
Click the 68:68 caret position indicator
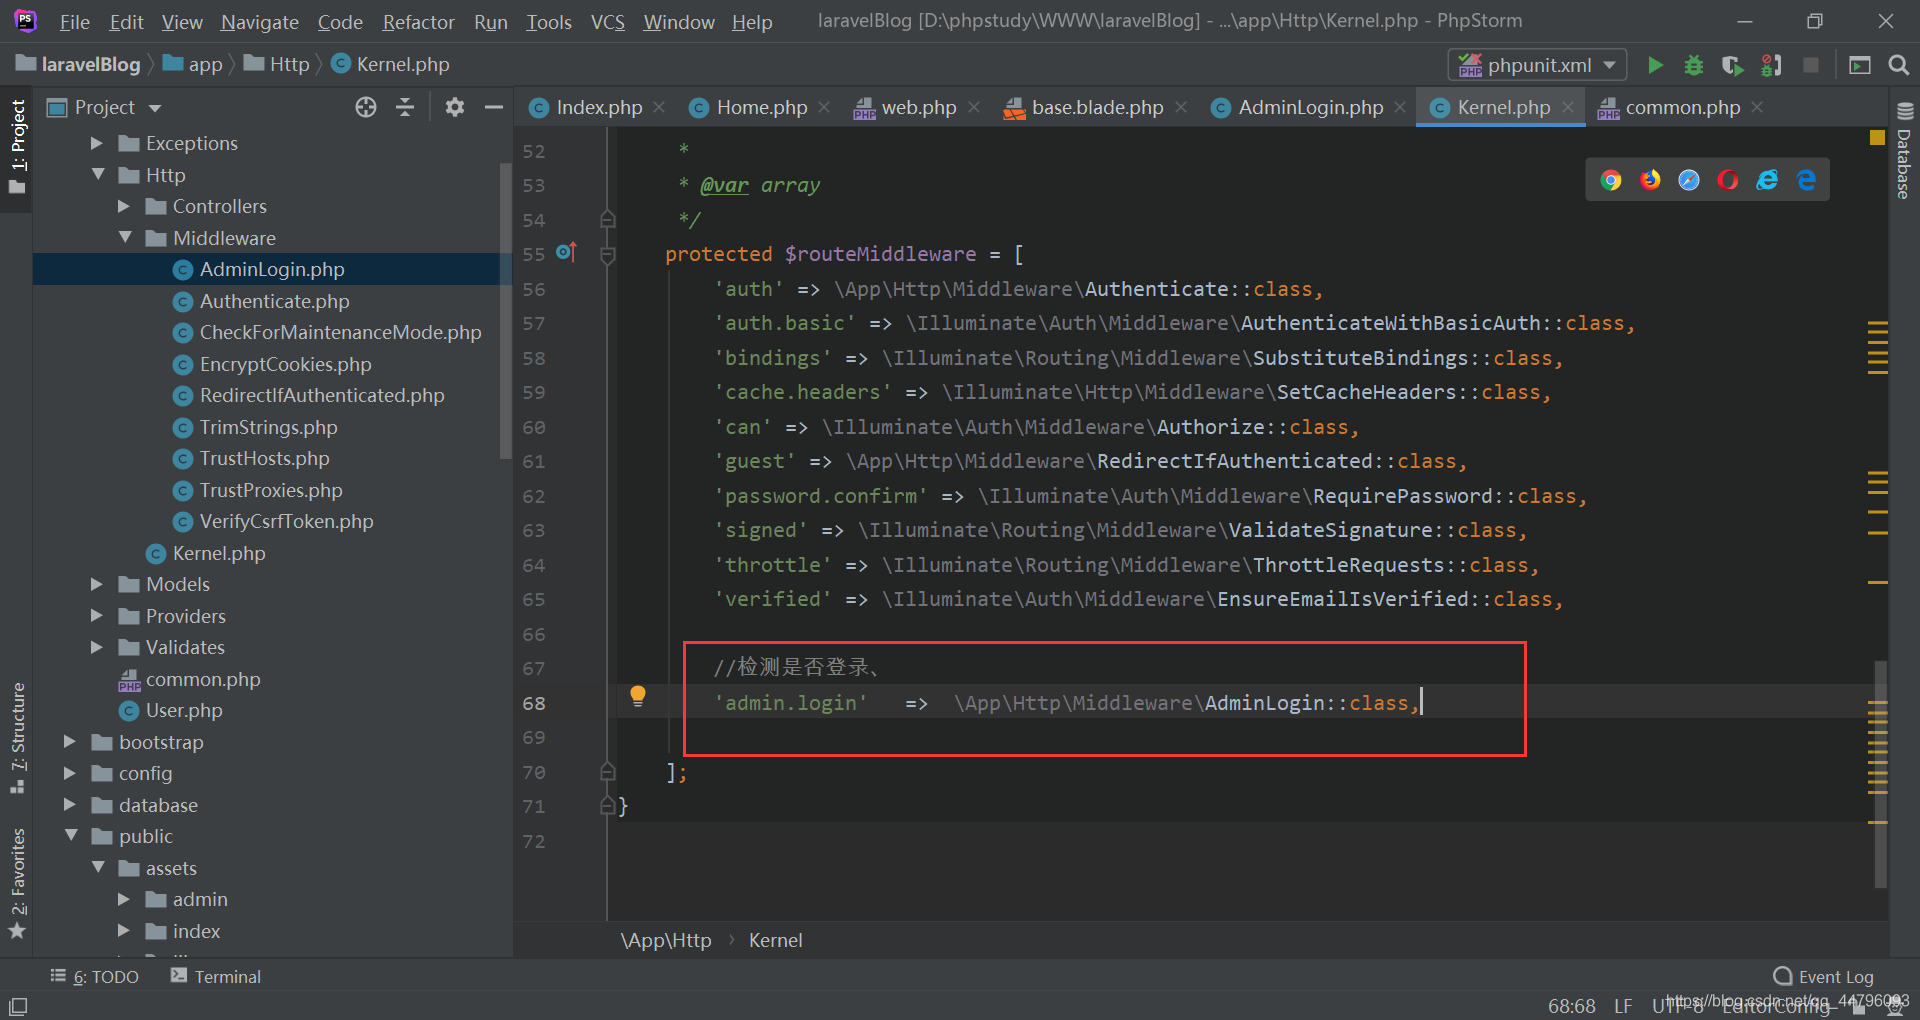pos(1572,1006)
